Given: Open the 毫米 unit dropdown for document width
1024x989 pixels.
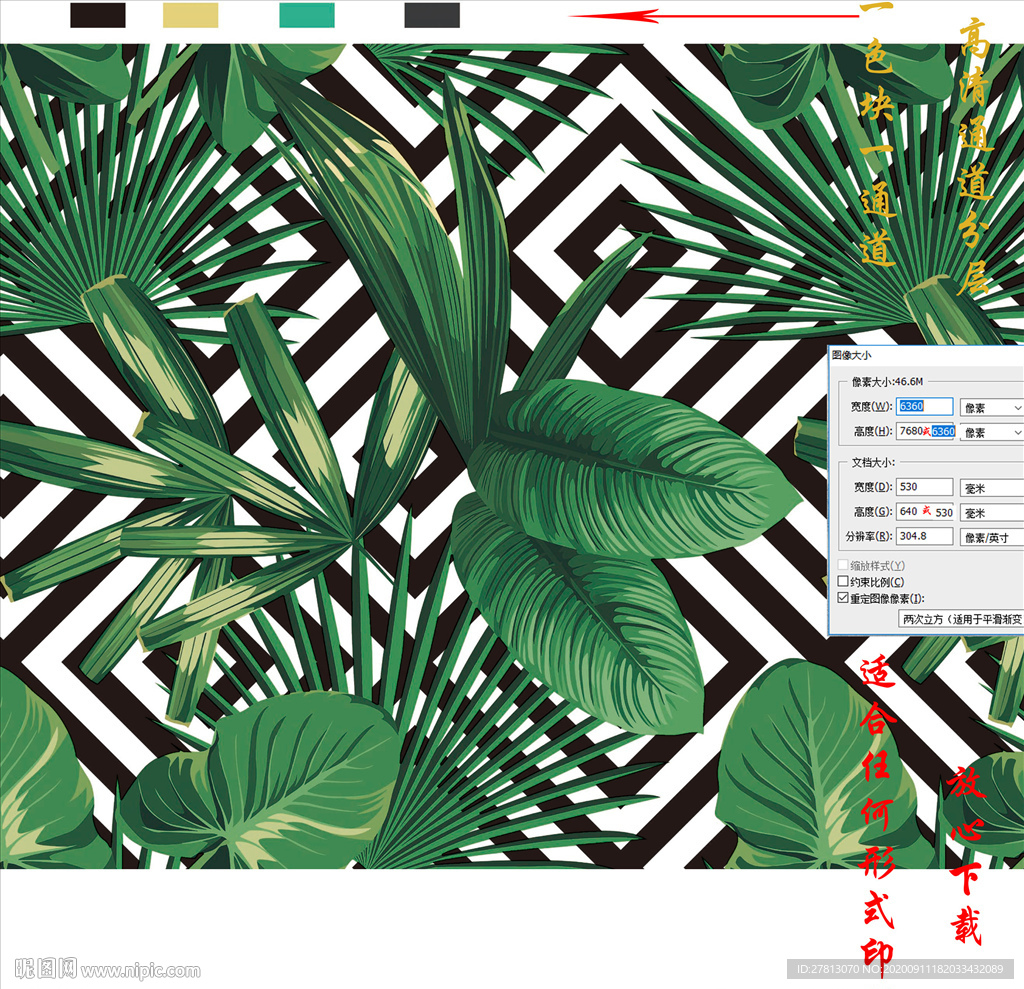Looking at the screenshot, I should tap(991, 488).
